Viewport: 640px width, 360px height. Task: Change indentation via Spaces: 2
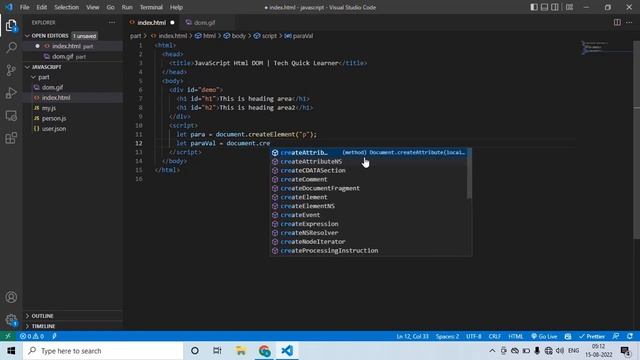click(447, 336)
